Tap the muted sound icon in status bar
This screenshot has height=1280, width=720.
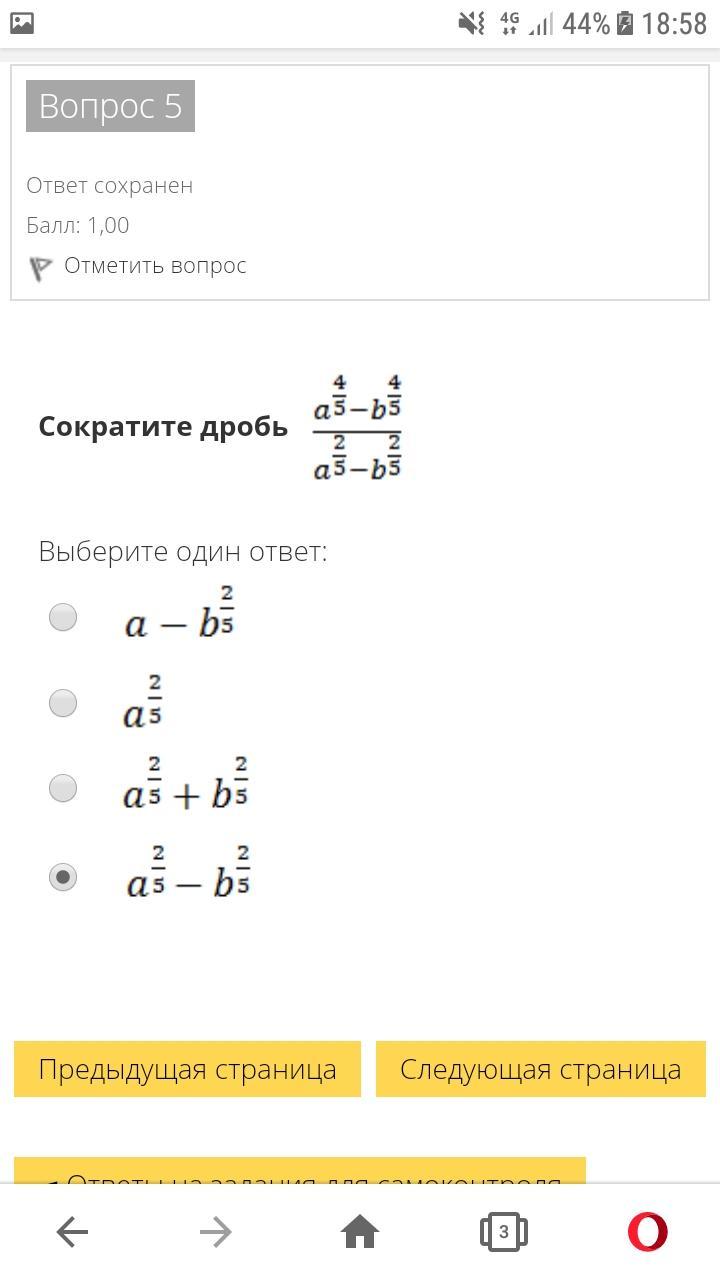(x=471, y=23)
